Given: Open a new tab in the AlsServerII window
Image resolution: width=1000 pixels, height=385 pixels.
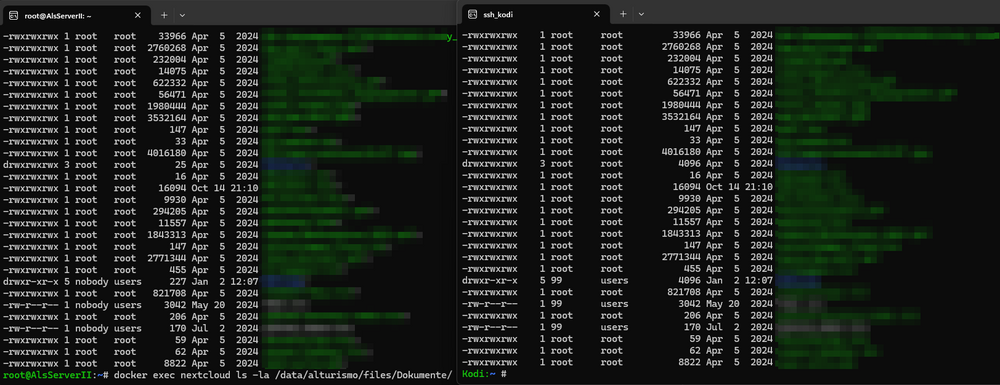Looking at the screenshot, I should tap(164, 14).
